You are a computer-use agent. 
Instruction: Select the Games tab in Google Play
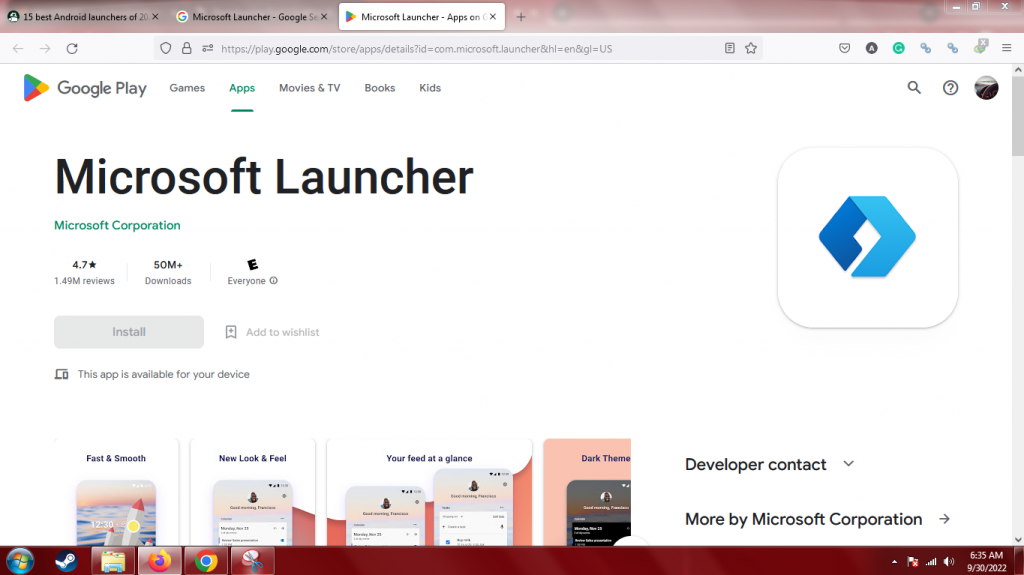click(187, 88)
